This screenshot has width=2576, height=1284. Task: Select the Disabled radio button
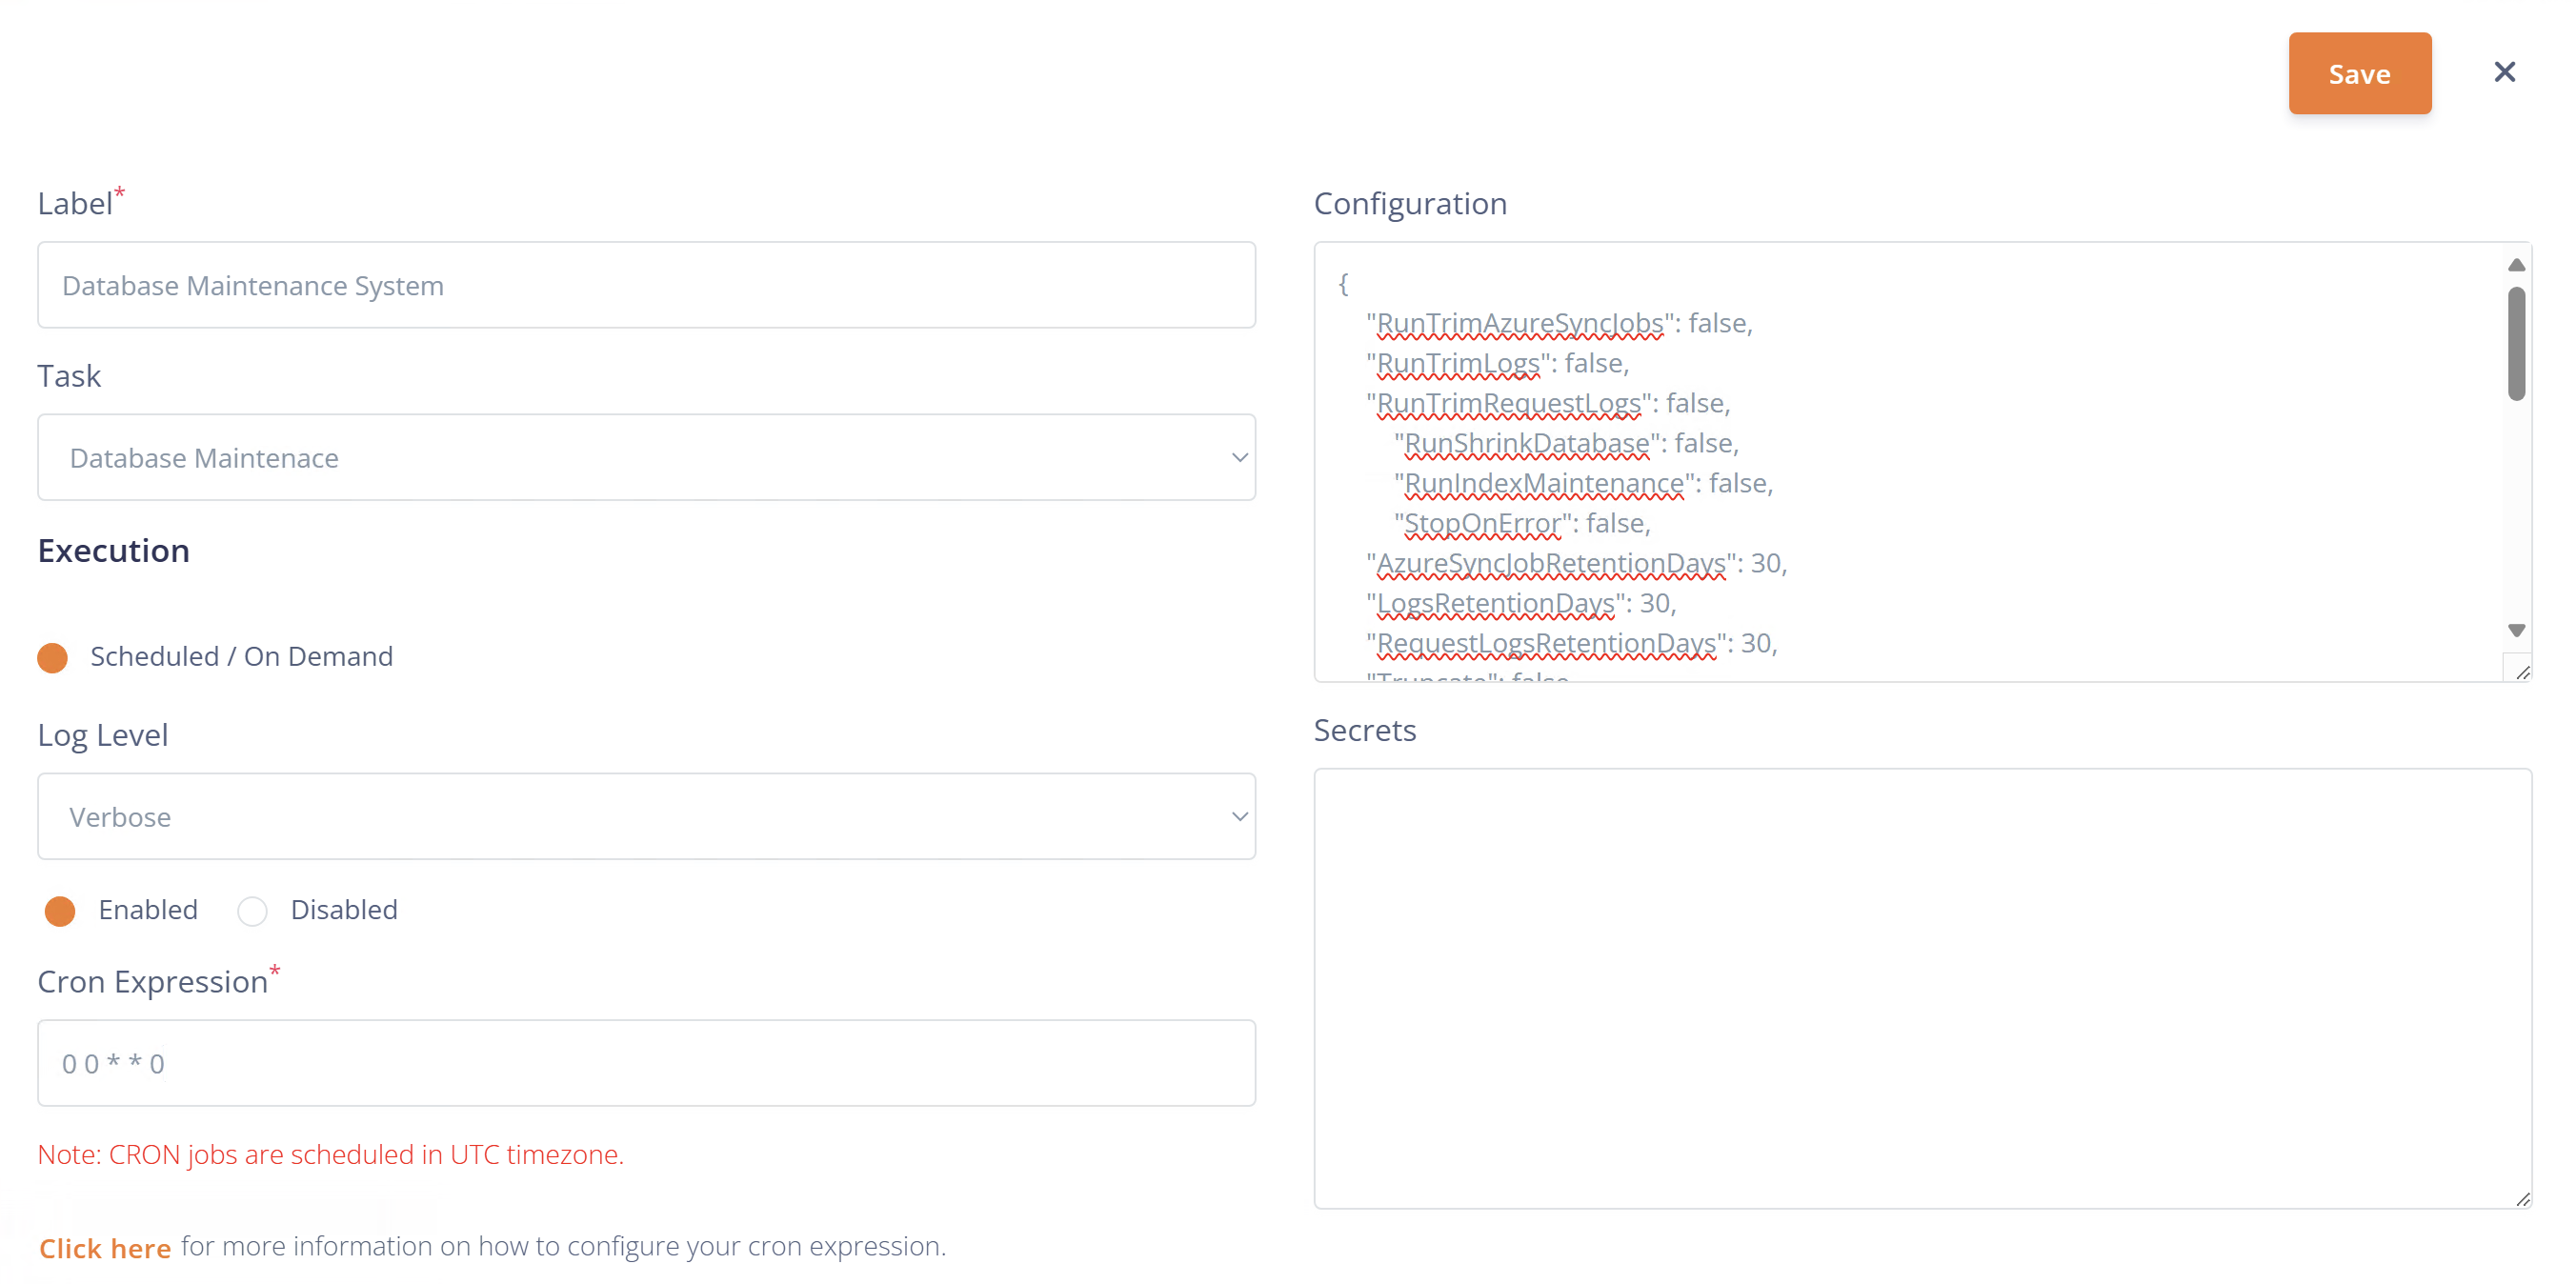252,910
